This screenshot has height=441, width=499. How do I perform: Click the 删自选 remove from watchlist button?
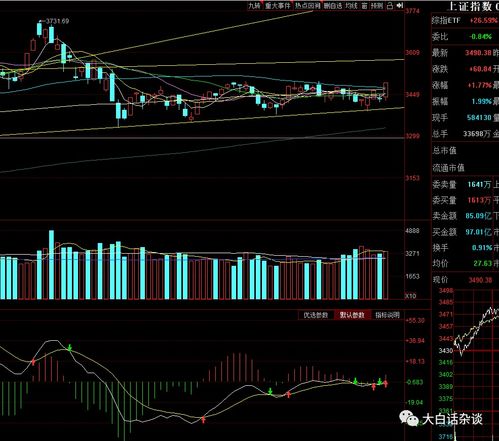(333, 6)
